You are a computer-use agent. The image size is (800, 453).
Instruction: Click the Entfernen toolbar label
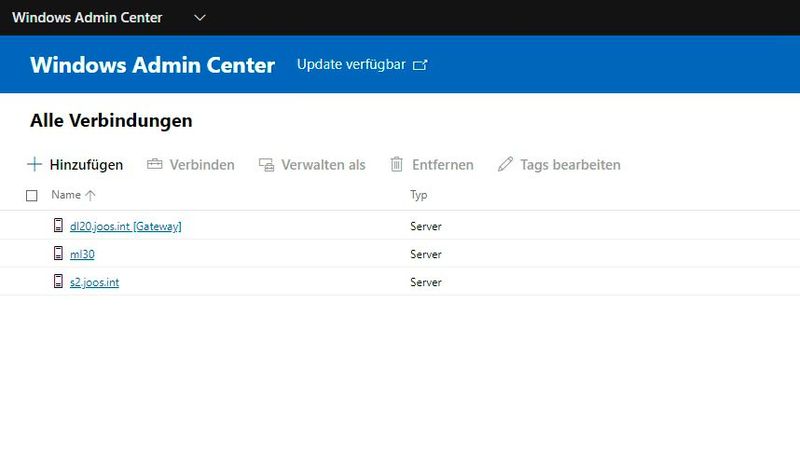point(443,165)
